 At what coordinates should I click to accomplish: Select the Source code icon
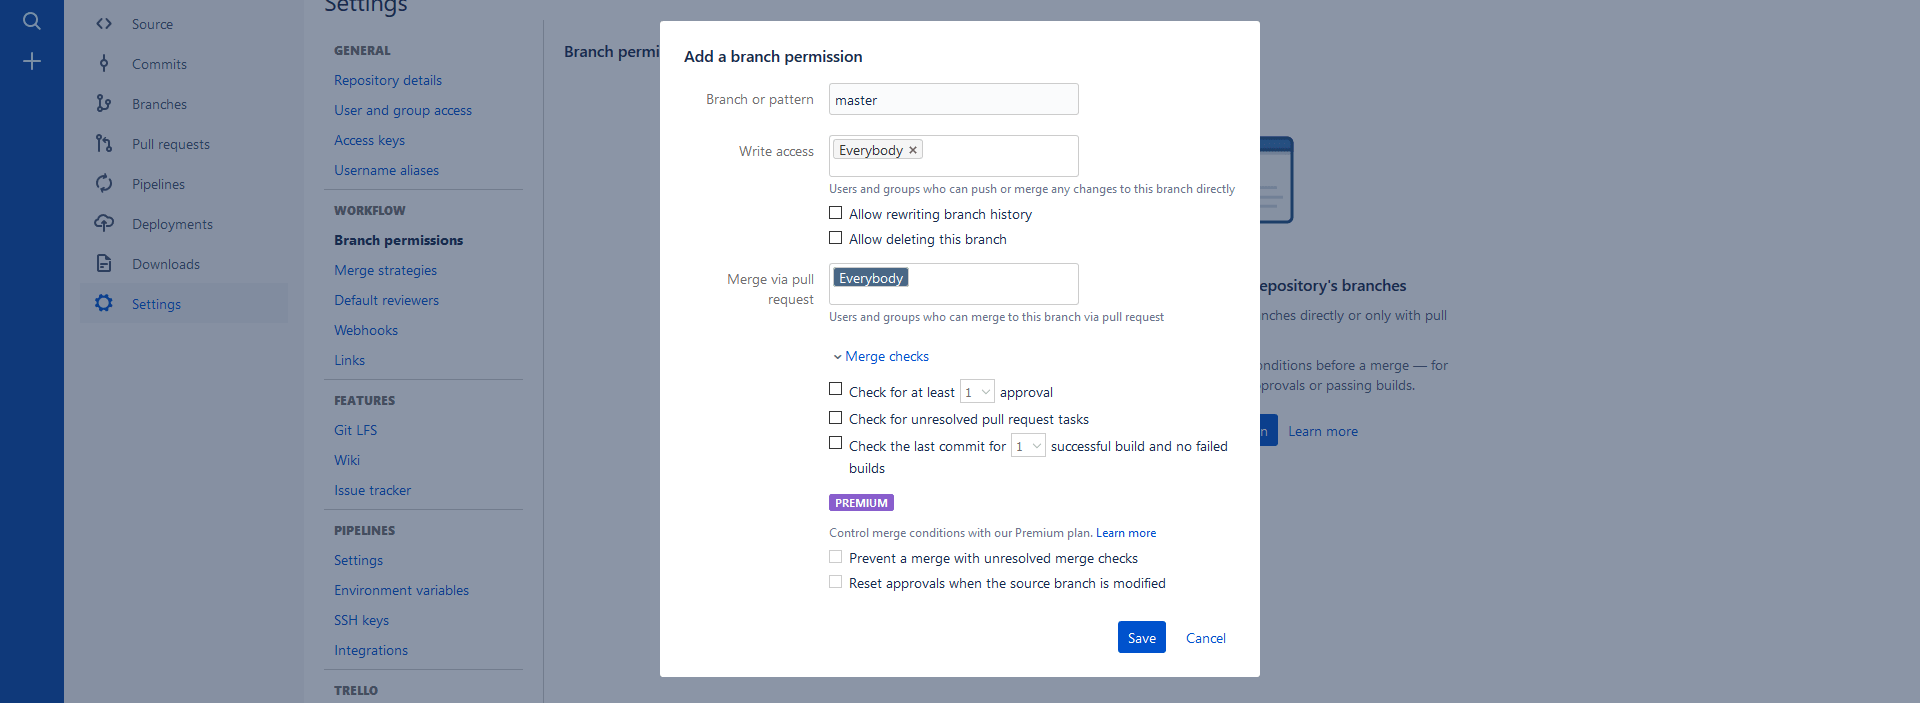103,23
